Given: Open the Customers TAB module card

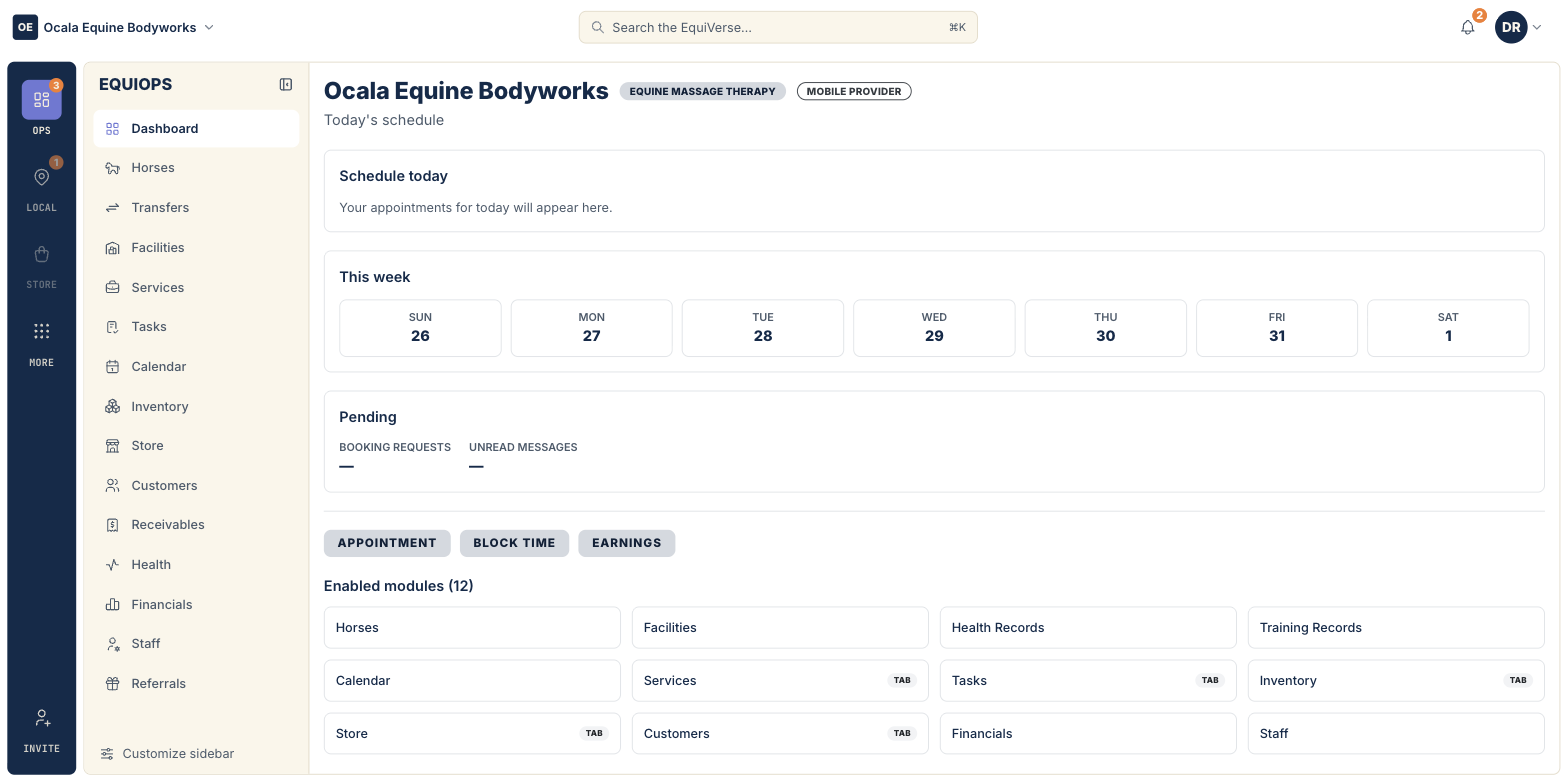Looking at the screenshot, I should point(780,734).
